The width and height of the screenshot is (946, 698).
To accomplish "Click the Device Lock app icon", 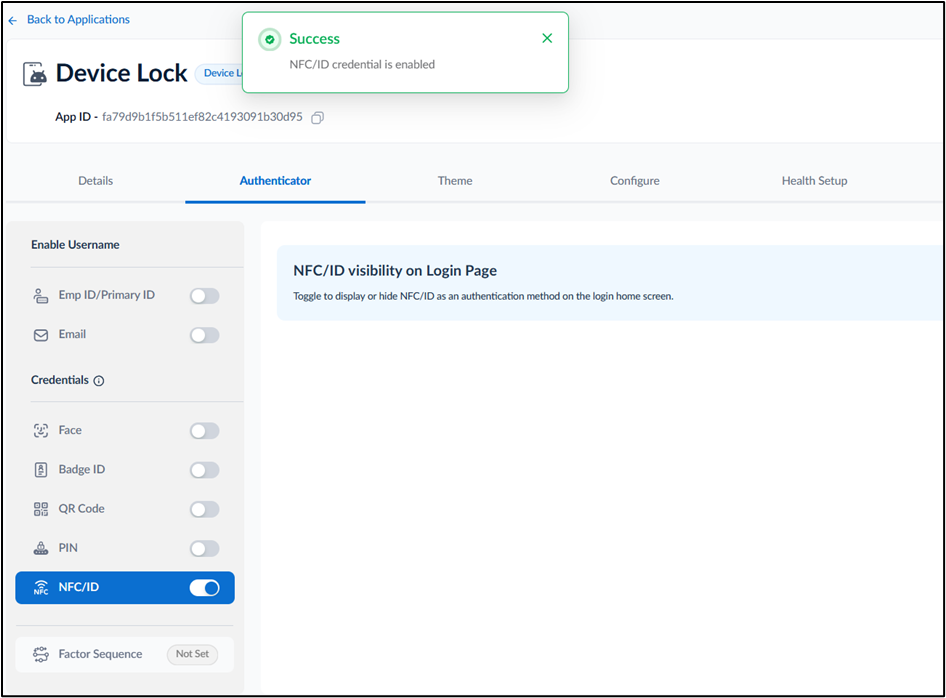I will click(x=35, y=74).
